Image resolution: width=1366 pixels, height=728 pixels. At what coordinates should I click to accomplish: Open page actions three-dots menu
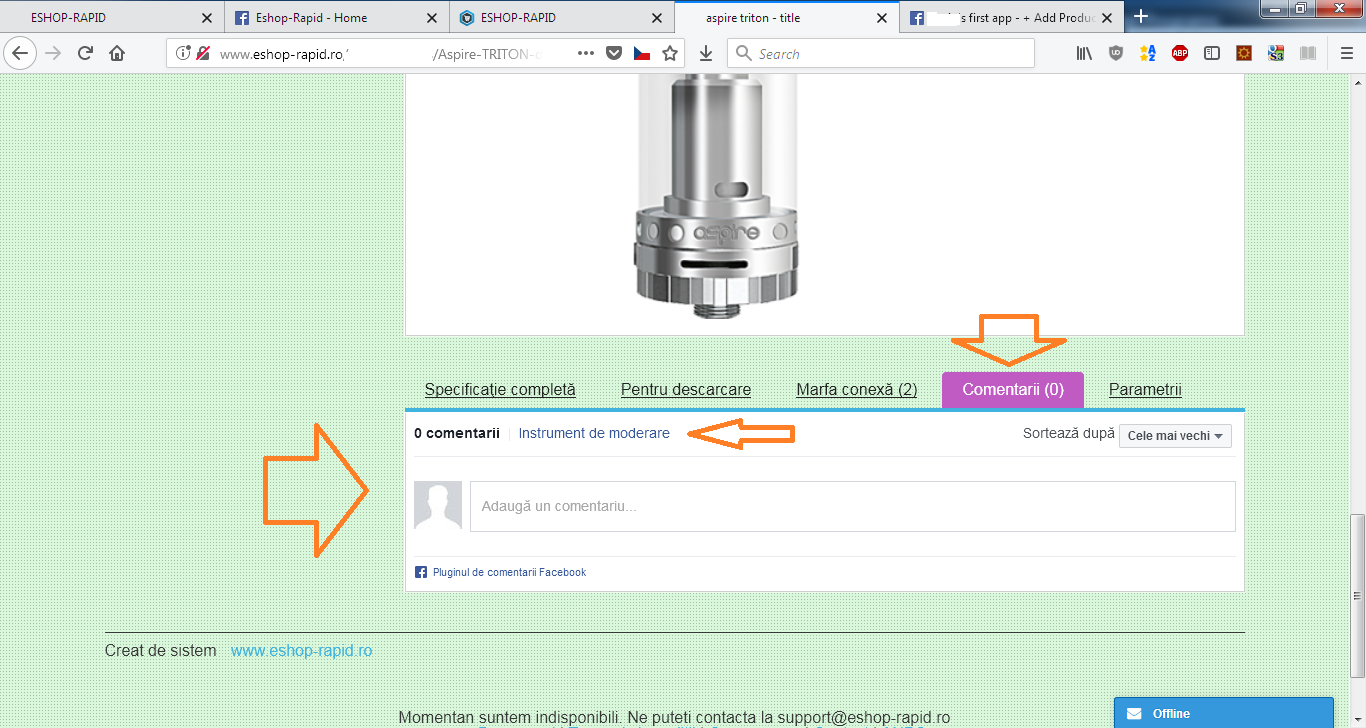click(587, 54)
